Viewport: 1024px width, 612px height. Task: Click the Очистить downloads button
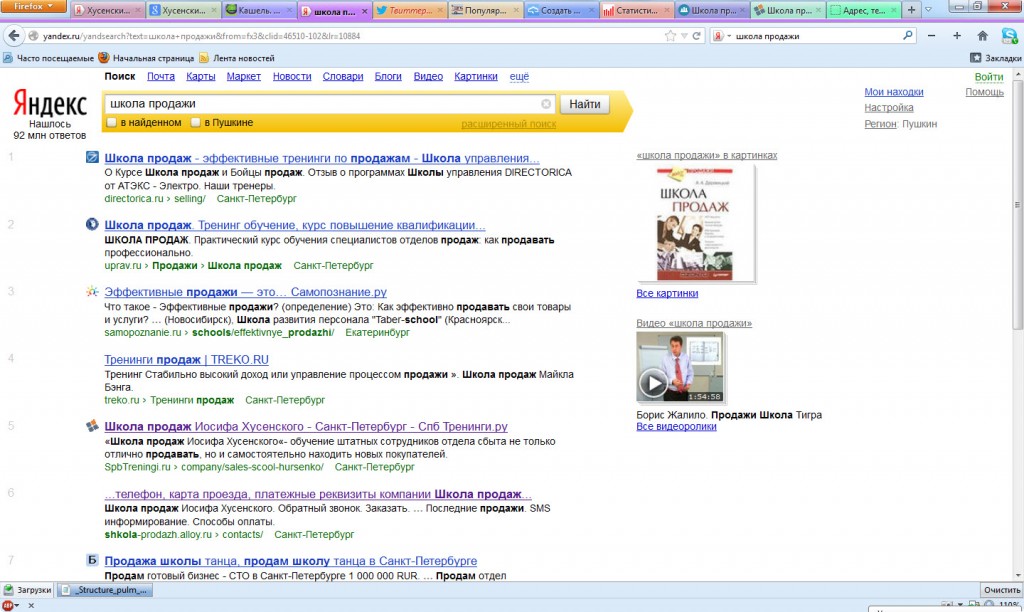click(1001, 590)
